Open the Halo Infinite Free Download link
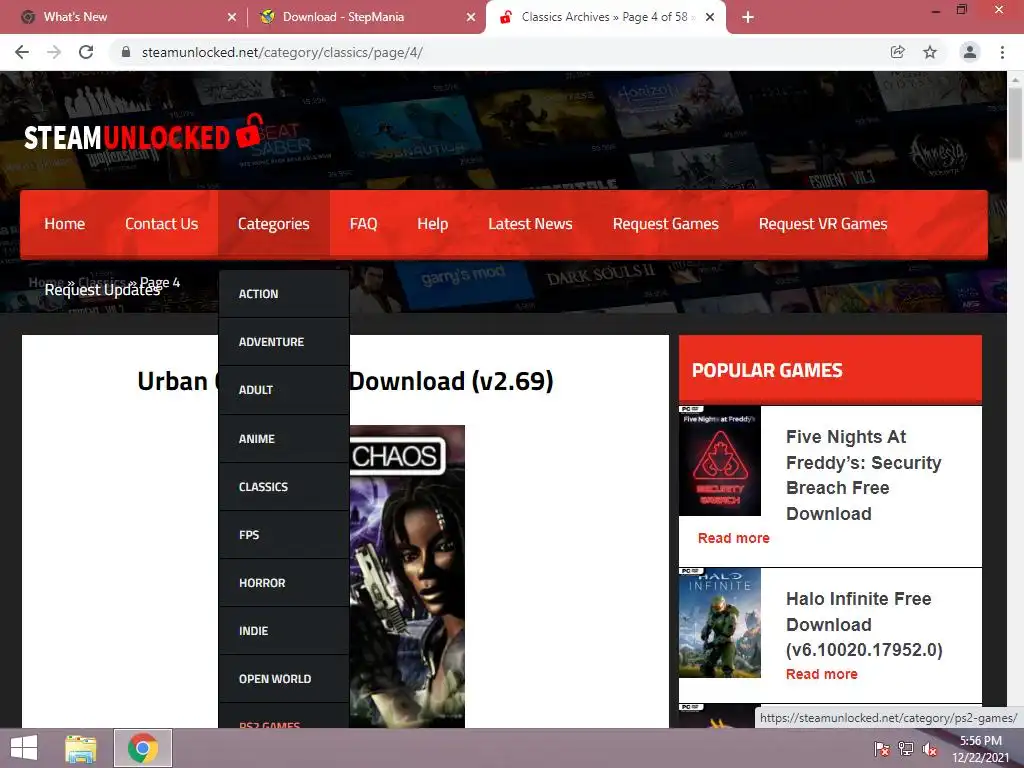This screenshot has height=768, width=1024. pyautogui.click(x=864, y=624)
